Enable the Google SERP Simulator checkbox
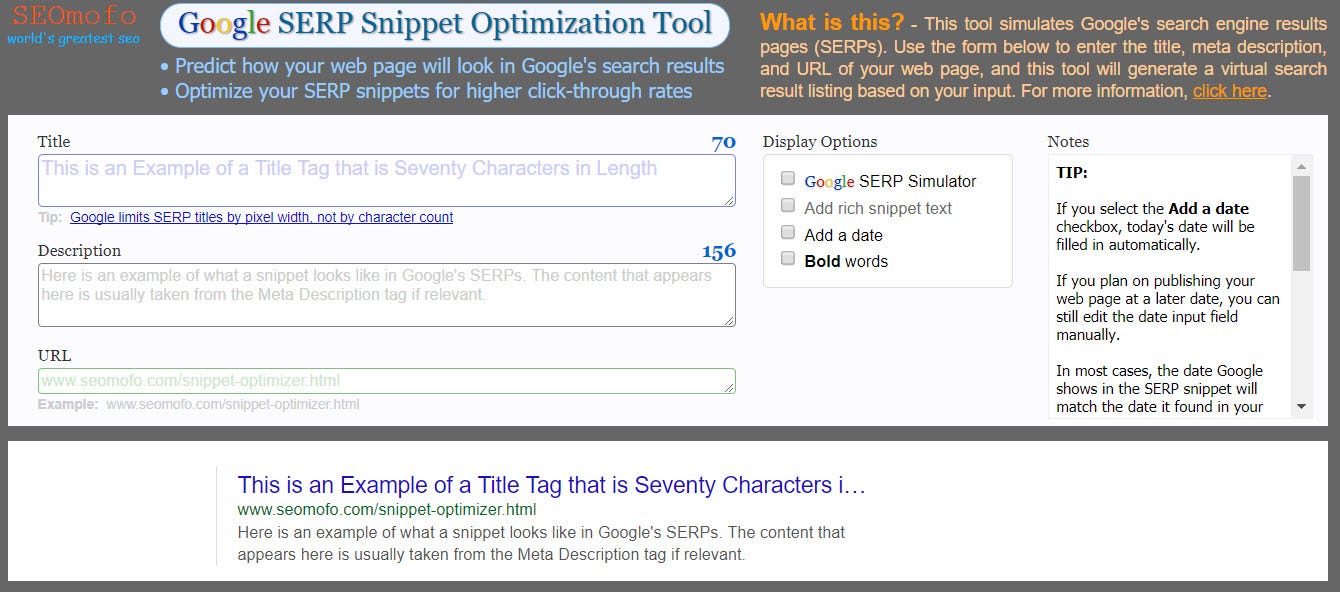The image size is (1340, 592). (x=788, y=179)
